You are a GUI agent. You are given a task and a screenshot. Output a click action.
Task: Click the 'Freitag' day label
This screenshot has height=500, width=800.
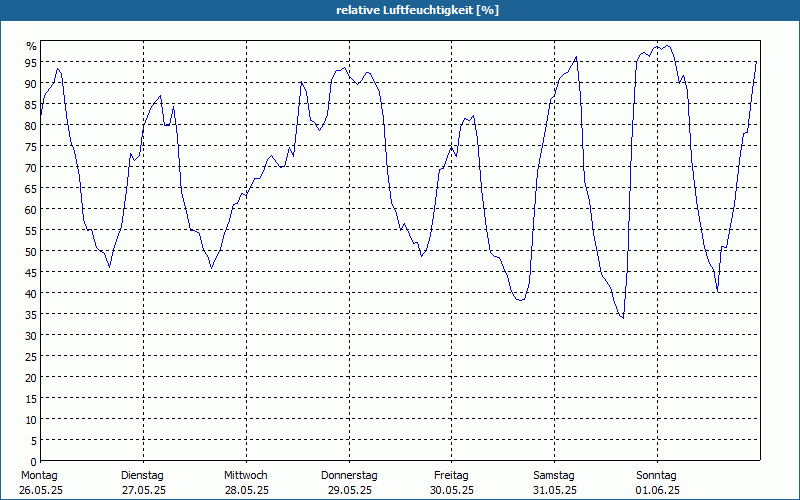451,476
